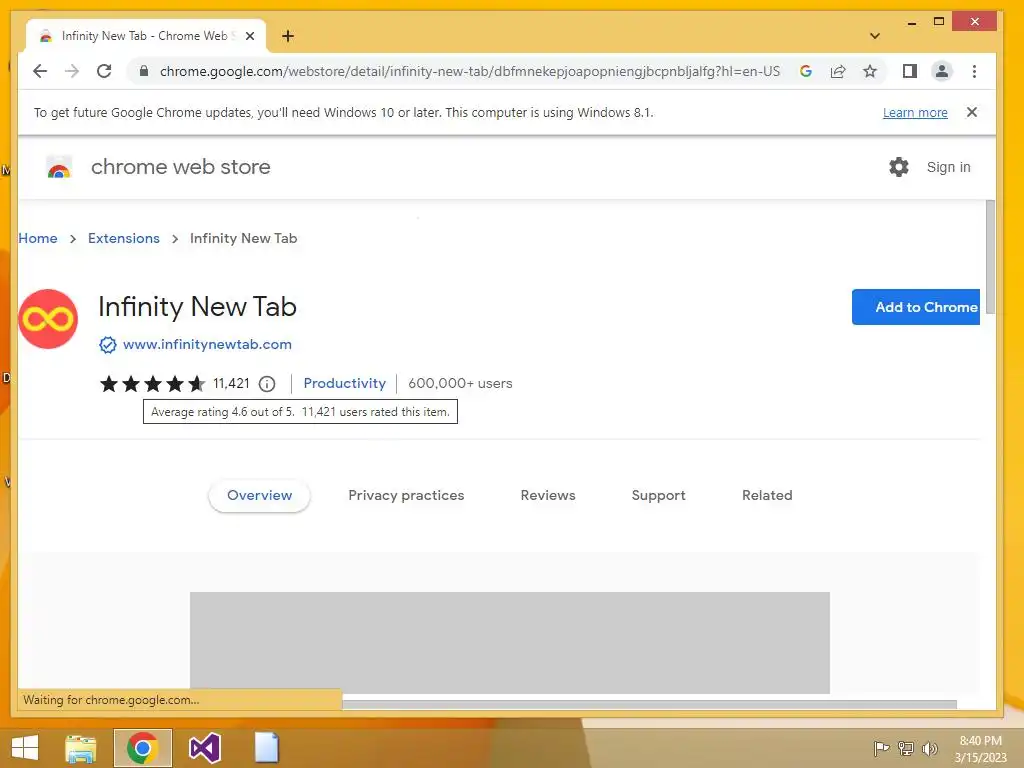
Task: Click Add to Chrome button
Action: (916, 307)
